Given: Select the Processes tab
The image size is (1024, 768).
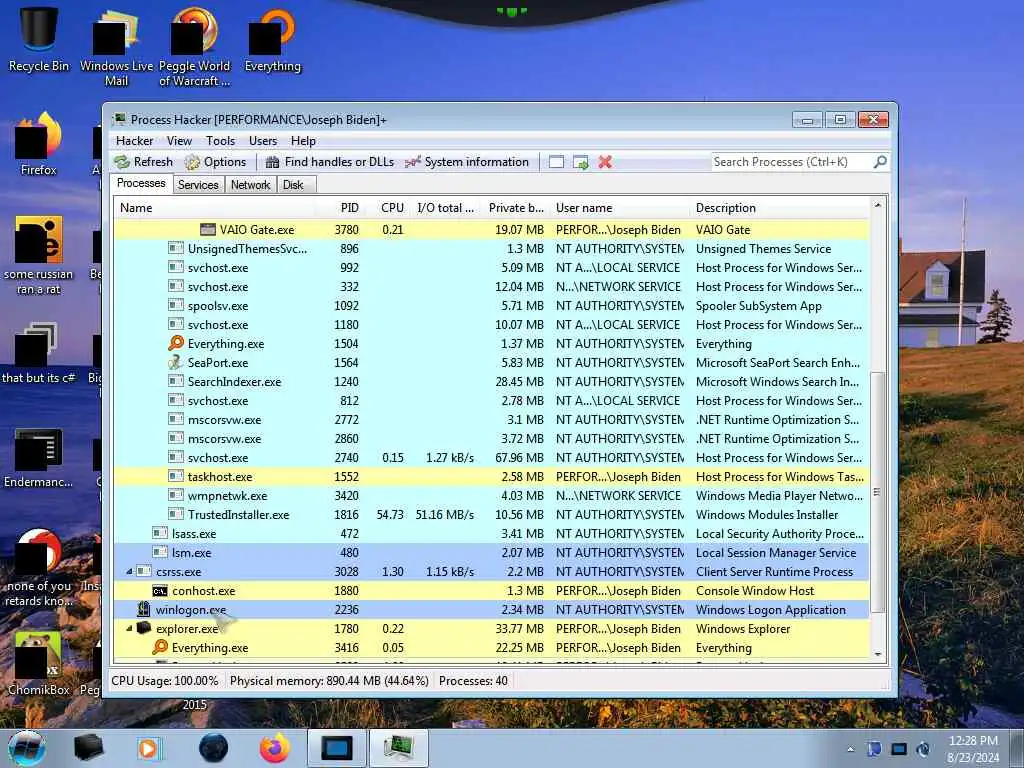Looking at the screenshot, I should point(141,184).
